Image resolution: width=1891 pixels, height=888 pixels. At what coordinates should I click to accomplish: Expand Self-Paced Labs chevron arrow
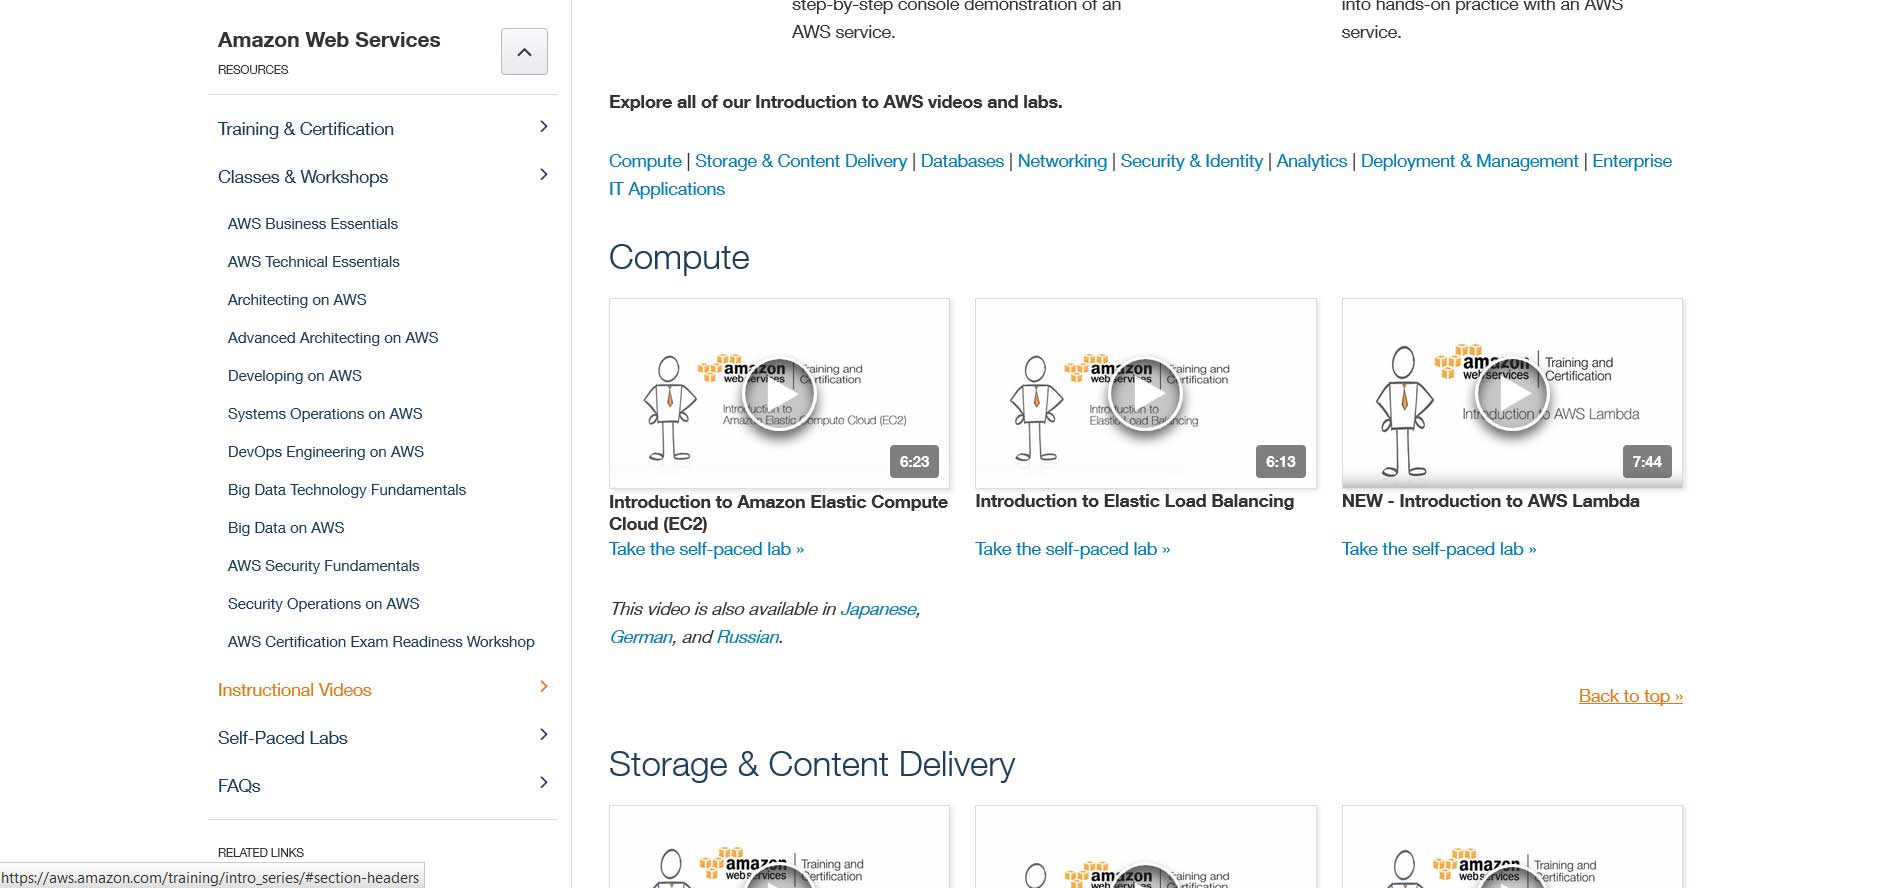[x=544, y=735]
